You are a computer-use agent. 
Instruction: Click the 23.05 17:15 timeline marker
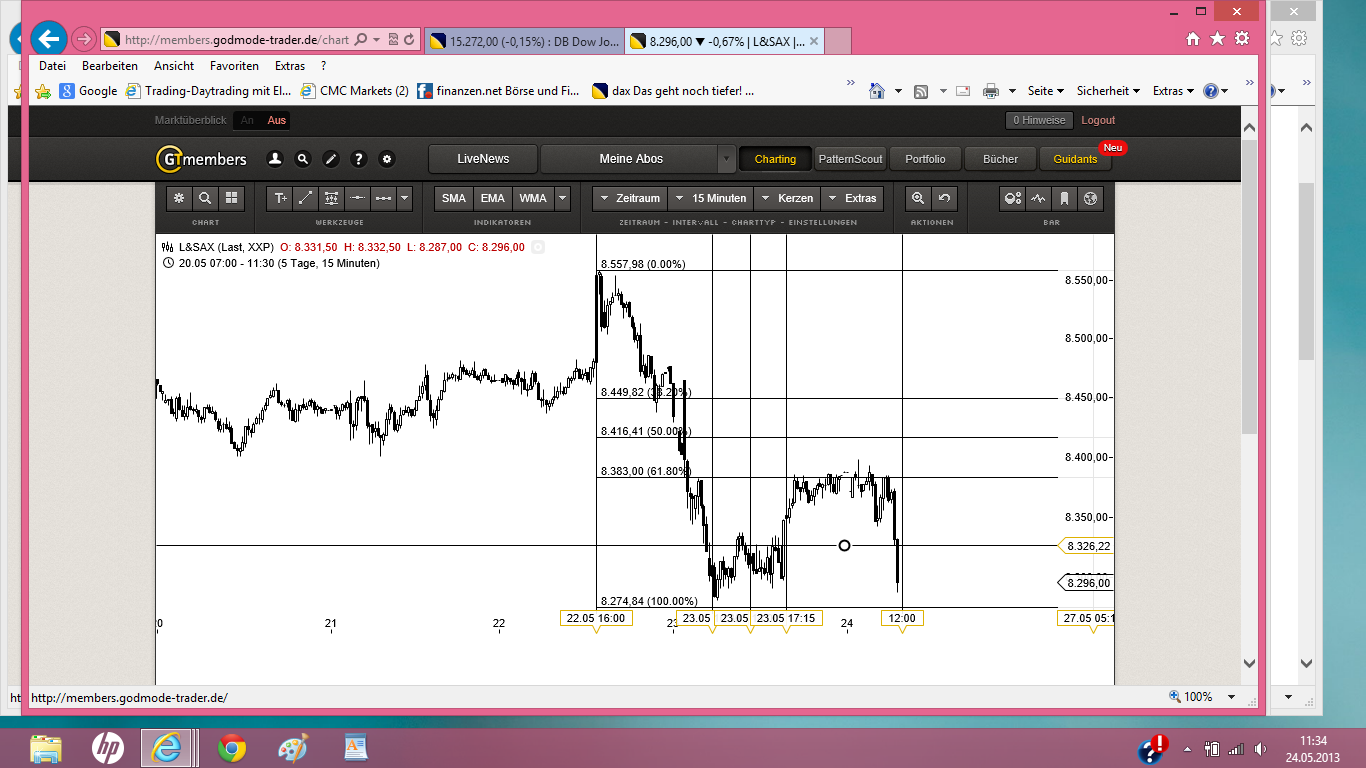pos(786,618)
